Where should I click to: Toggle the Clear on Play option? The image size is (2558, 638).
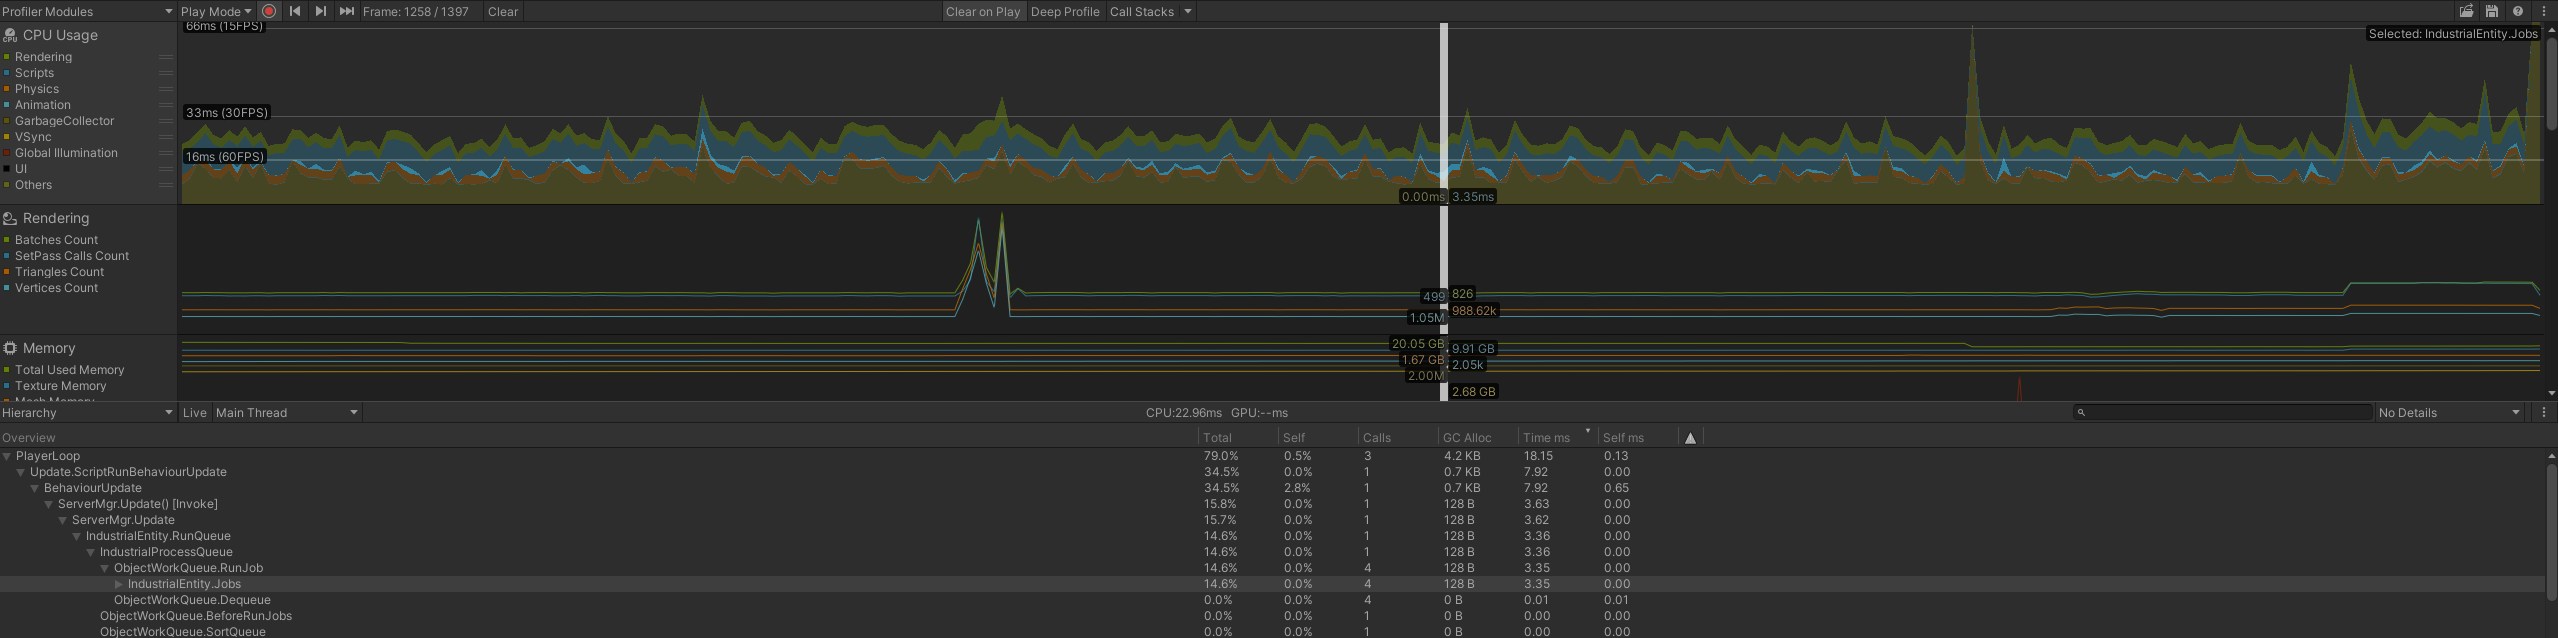coord(982,11)
